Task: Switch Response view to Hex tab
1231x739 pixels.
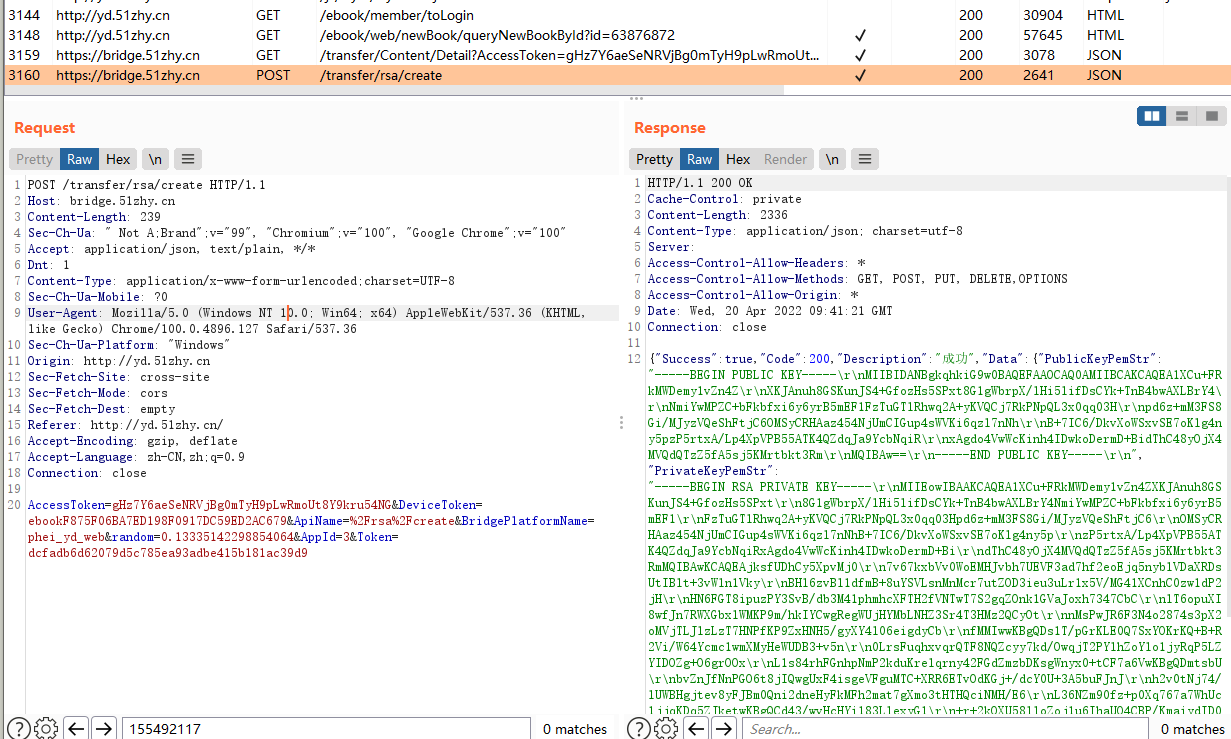Action: point(738,159)
